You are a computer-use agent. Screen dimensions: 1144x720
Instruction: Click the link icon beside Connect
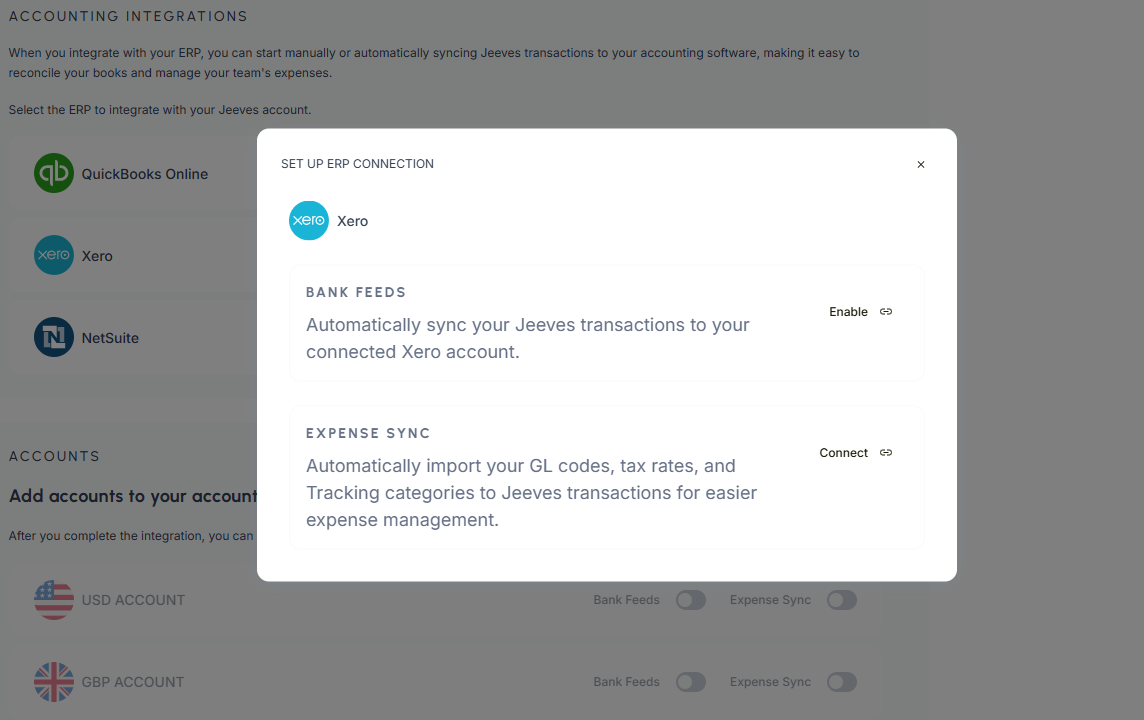pyautogui.click(x=886, y=453)
